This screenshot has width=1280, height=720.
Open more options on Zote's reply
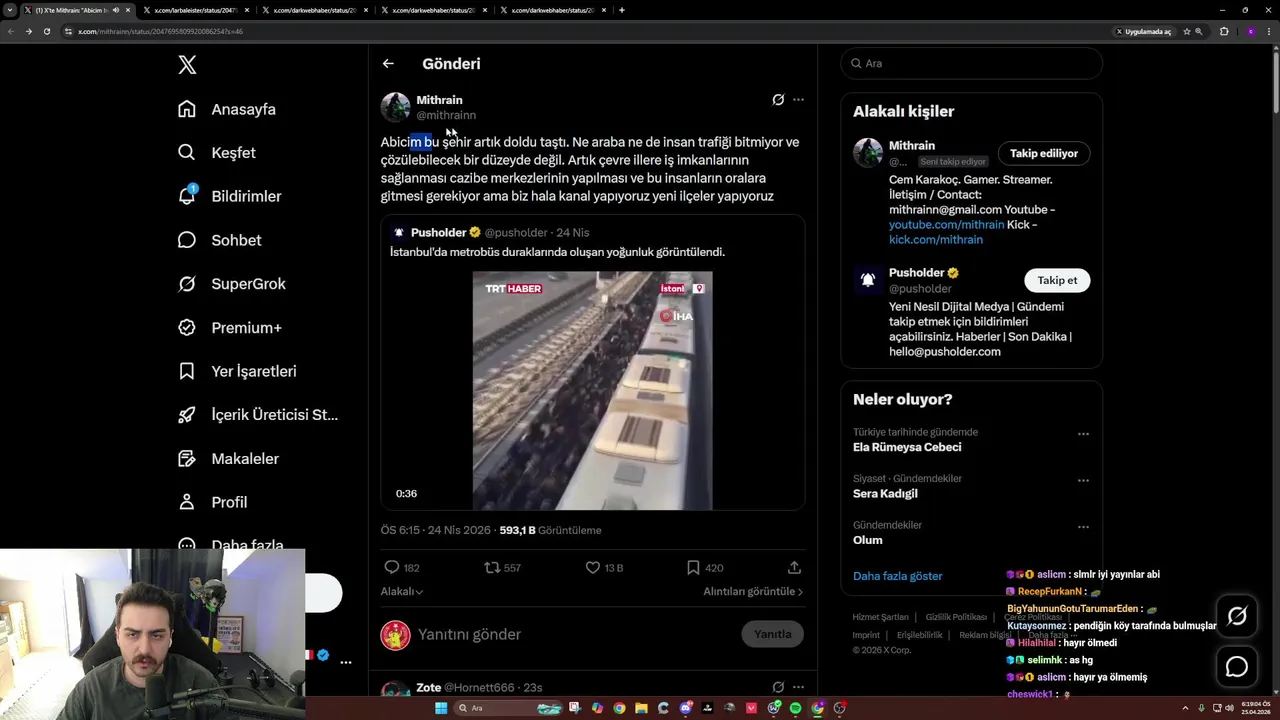(x=798, y=687)
